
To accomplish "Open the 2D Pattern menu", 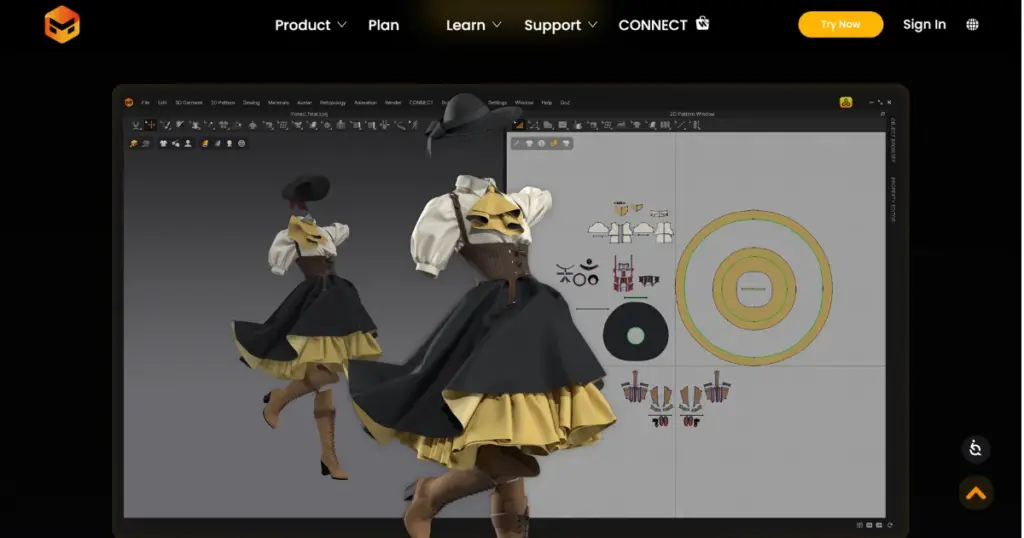I will point(223,103).
